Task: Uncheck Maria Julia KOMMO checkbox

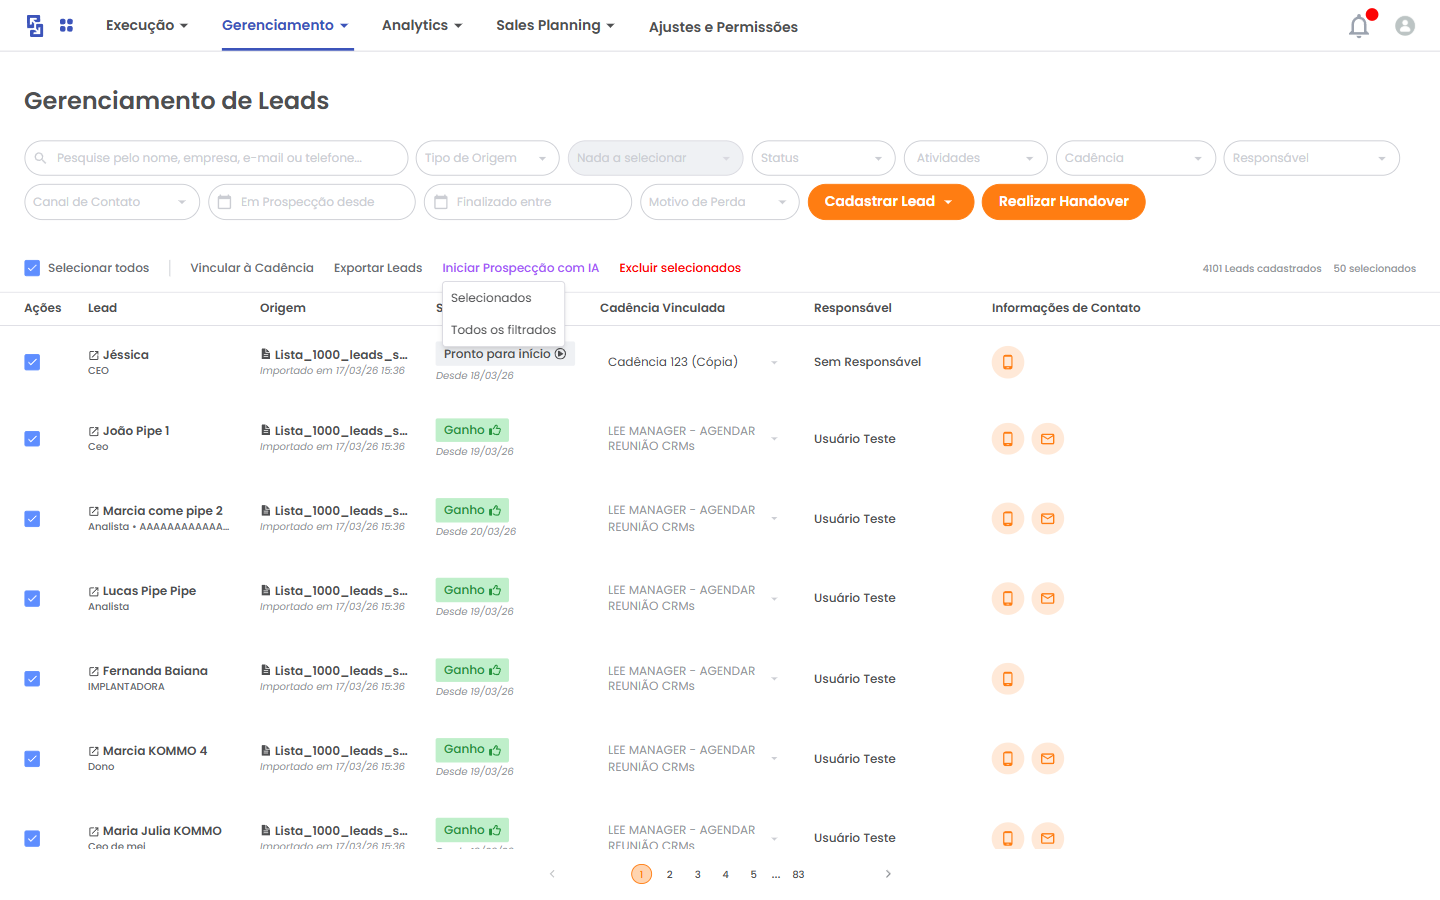Action: (x=32, y=839)
